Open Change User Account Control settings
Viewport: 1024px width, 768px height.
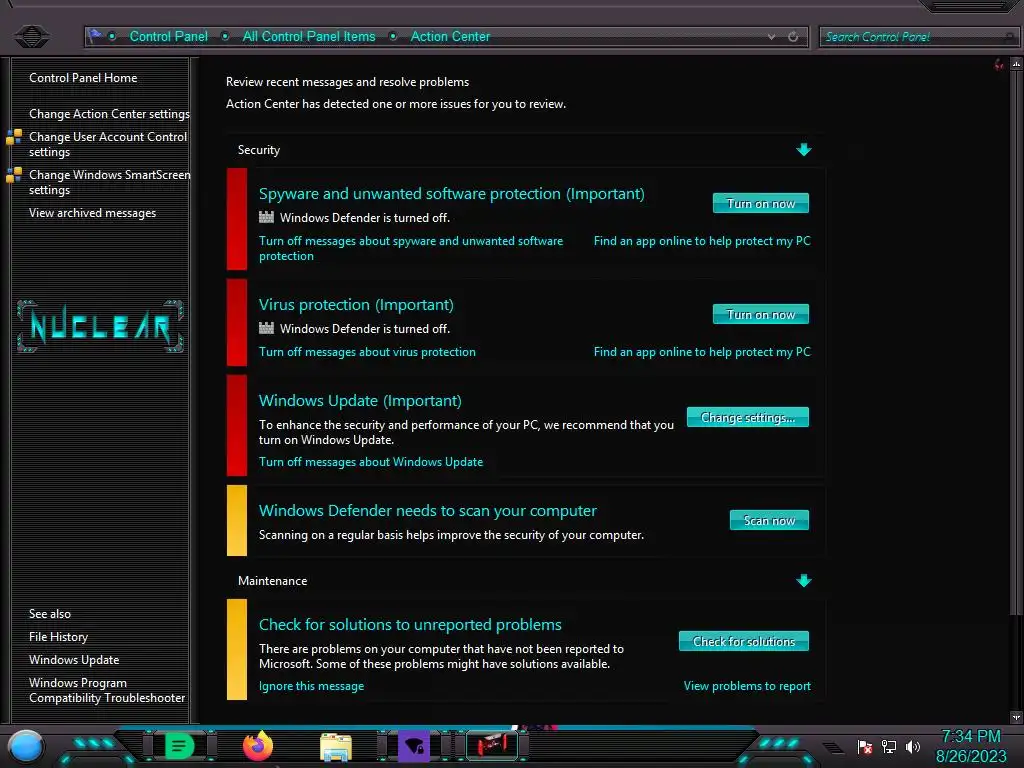tap(108, 144)
